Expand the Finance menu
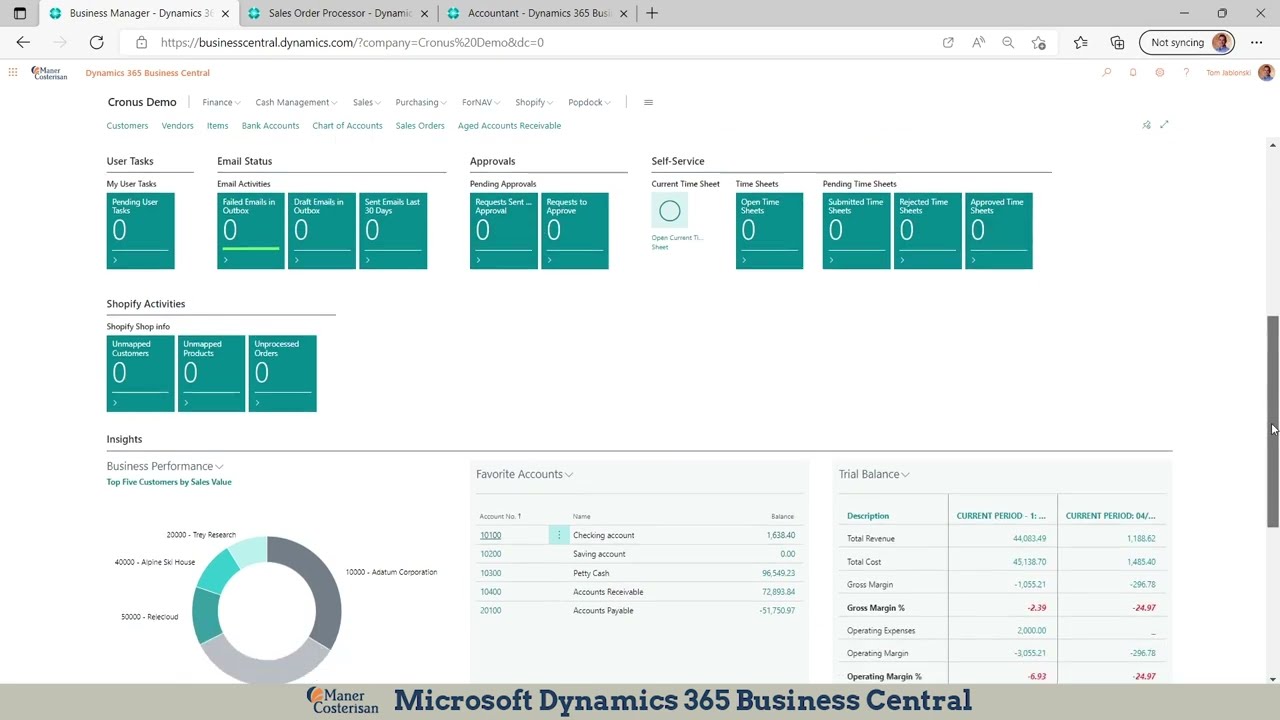Screen dimensions: 1280x720 220,102
